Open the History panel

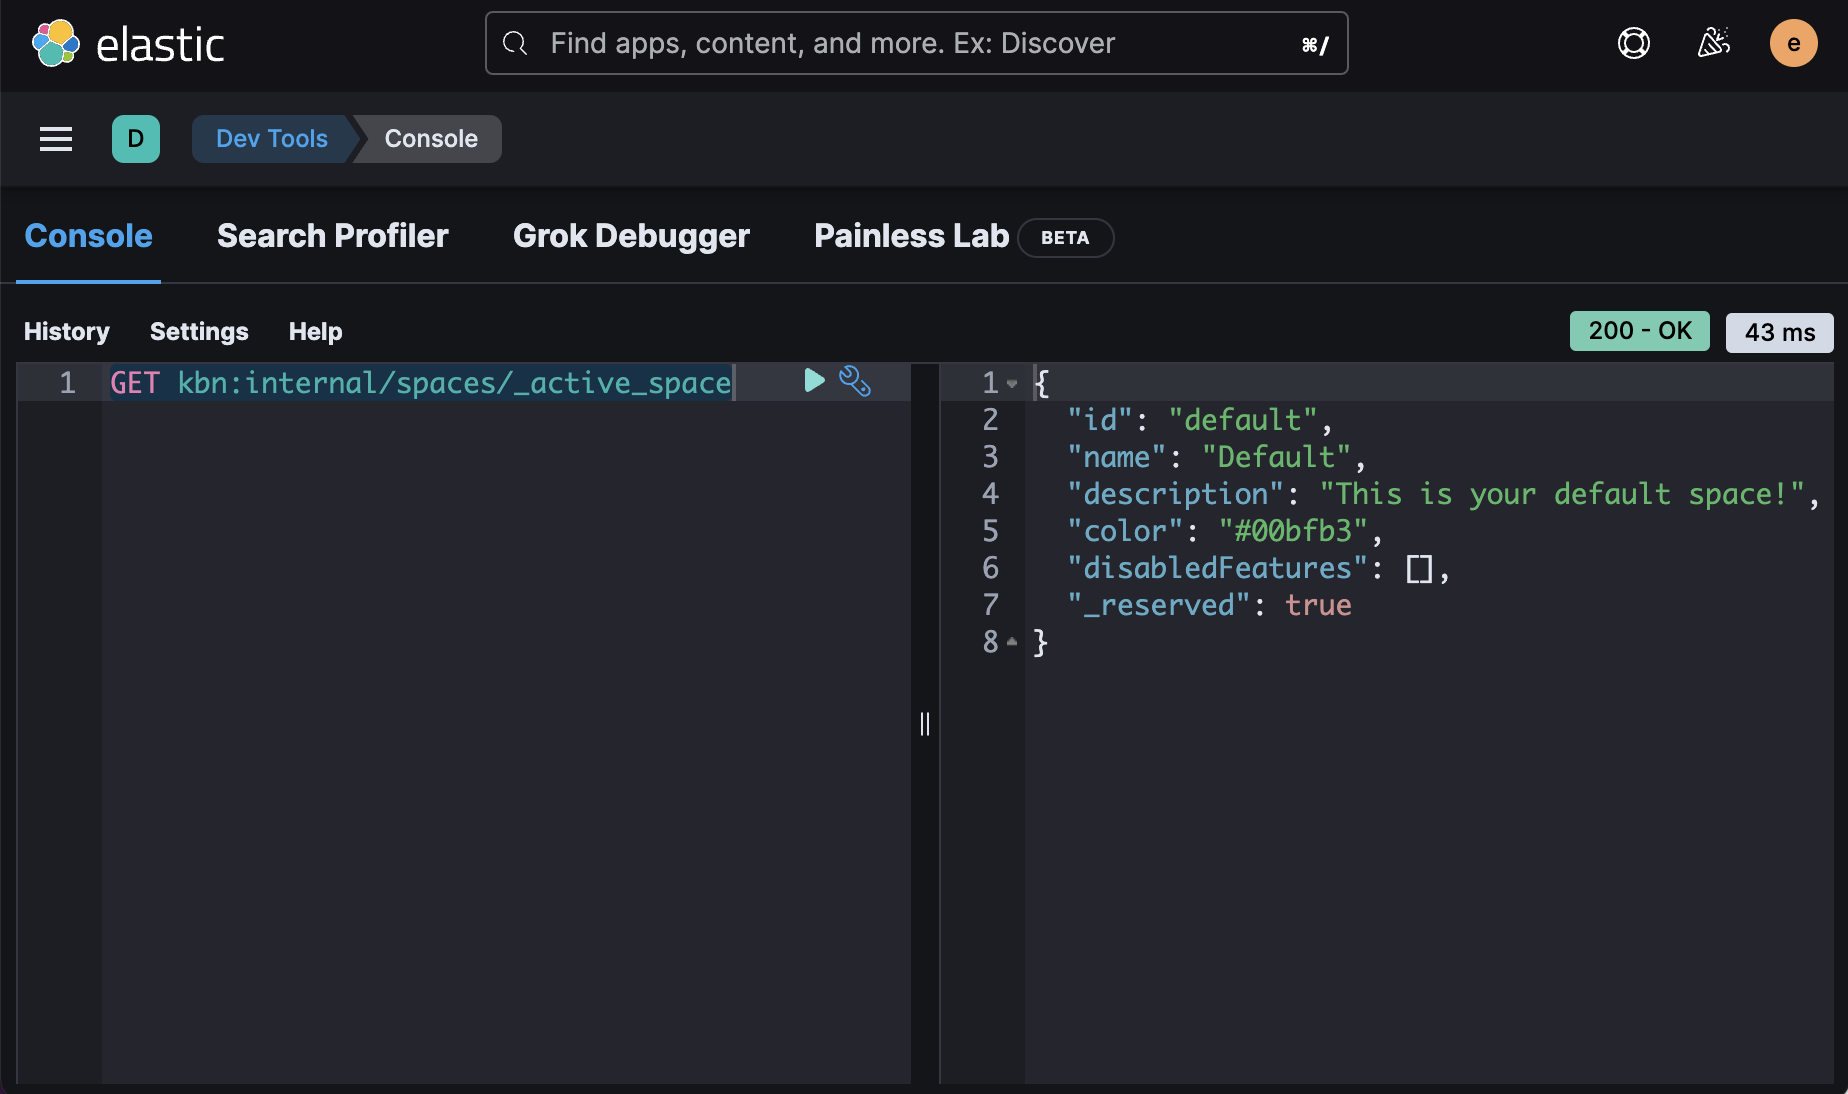click(x=66, y=331)
